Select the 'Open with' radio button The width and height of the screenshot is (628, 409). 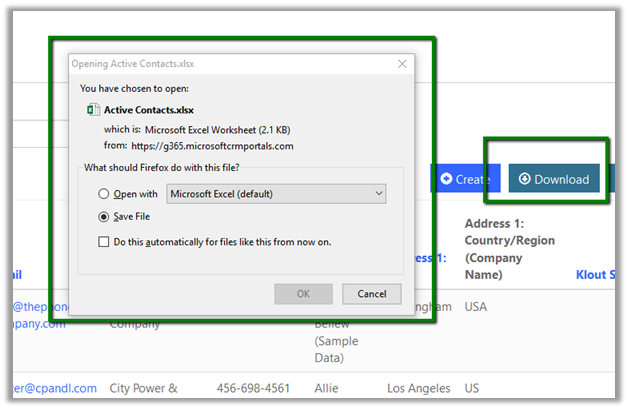coord(104,194)
